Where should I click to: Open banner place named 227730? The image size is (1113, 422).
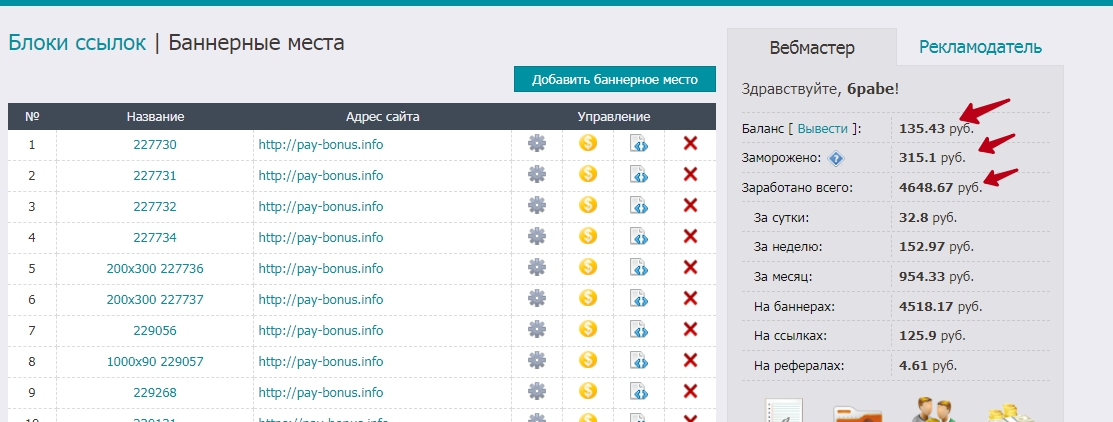[155, 145]
